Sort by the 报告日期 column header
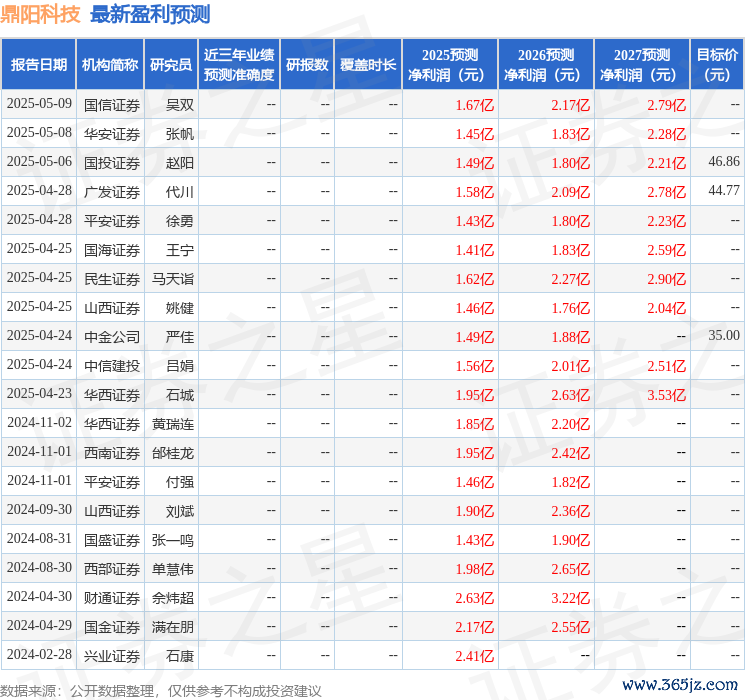This screenshot has width=745, height=700. coord(39,65)
